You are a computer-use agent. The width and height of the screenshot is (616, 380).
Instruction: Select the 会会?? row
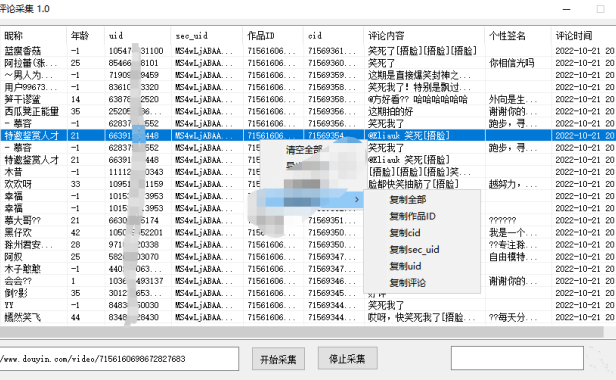click(308, 281)
